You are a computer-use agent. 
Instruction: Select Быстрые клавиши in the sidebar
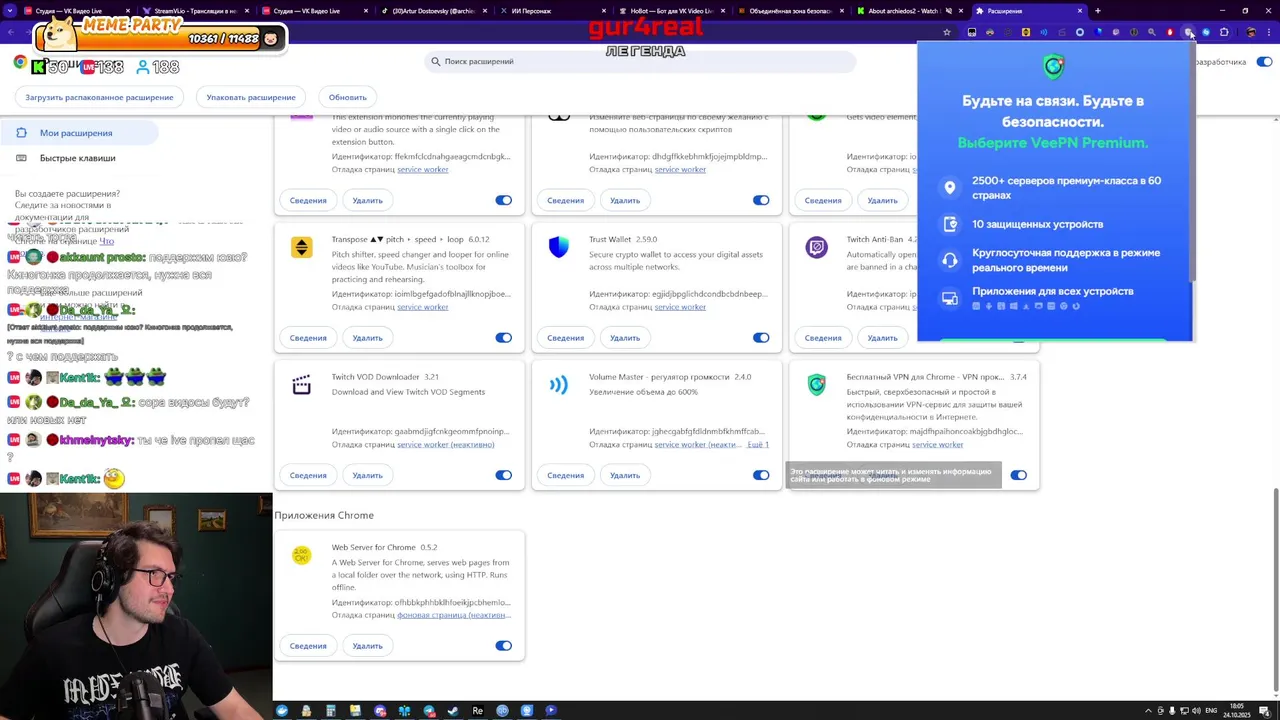pos(77,158)
